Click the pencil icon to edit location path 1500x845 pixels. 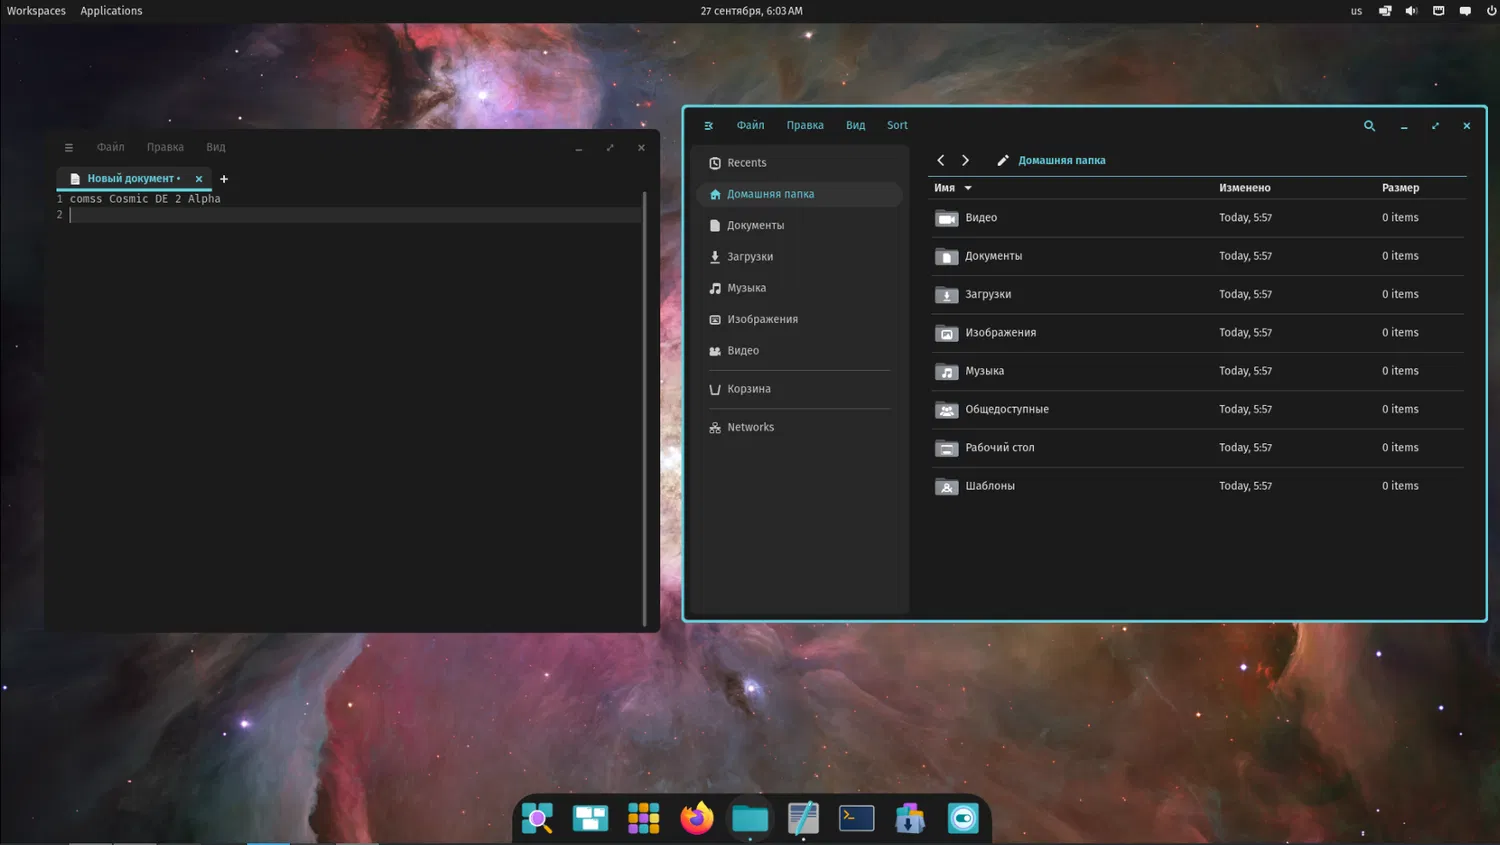(x=1003, y=160)
